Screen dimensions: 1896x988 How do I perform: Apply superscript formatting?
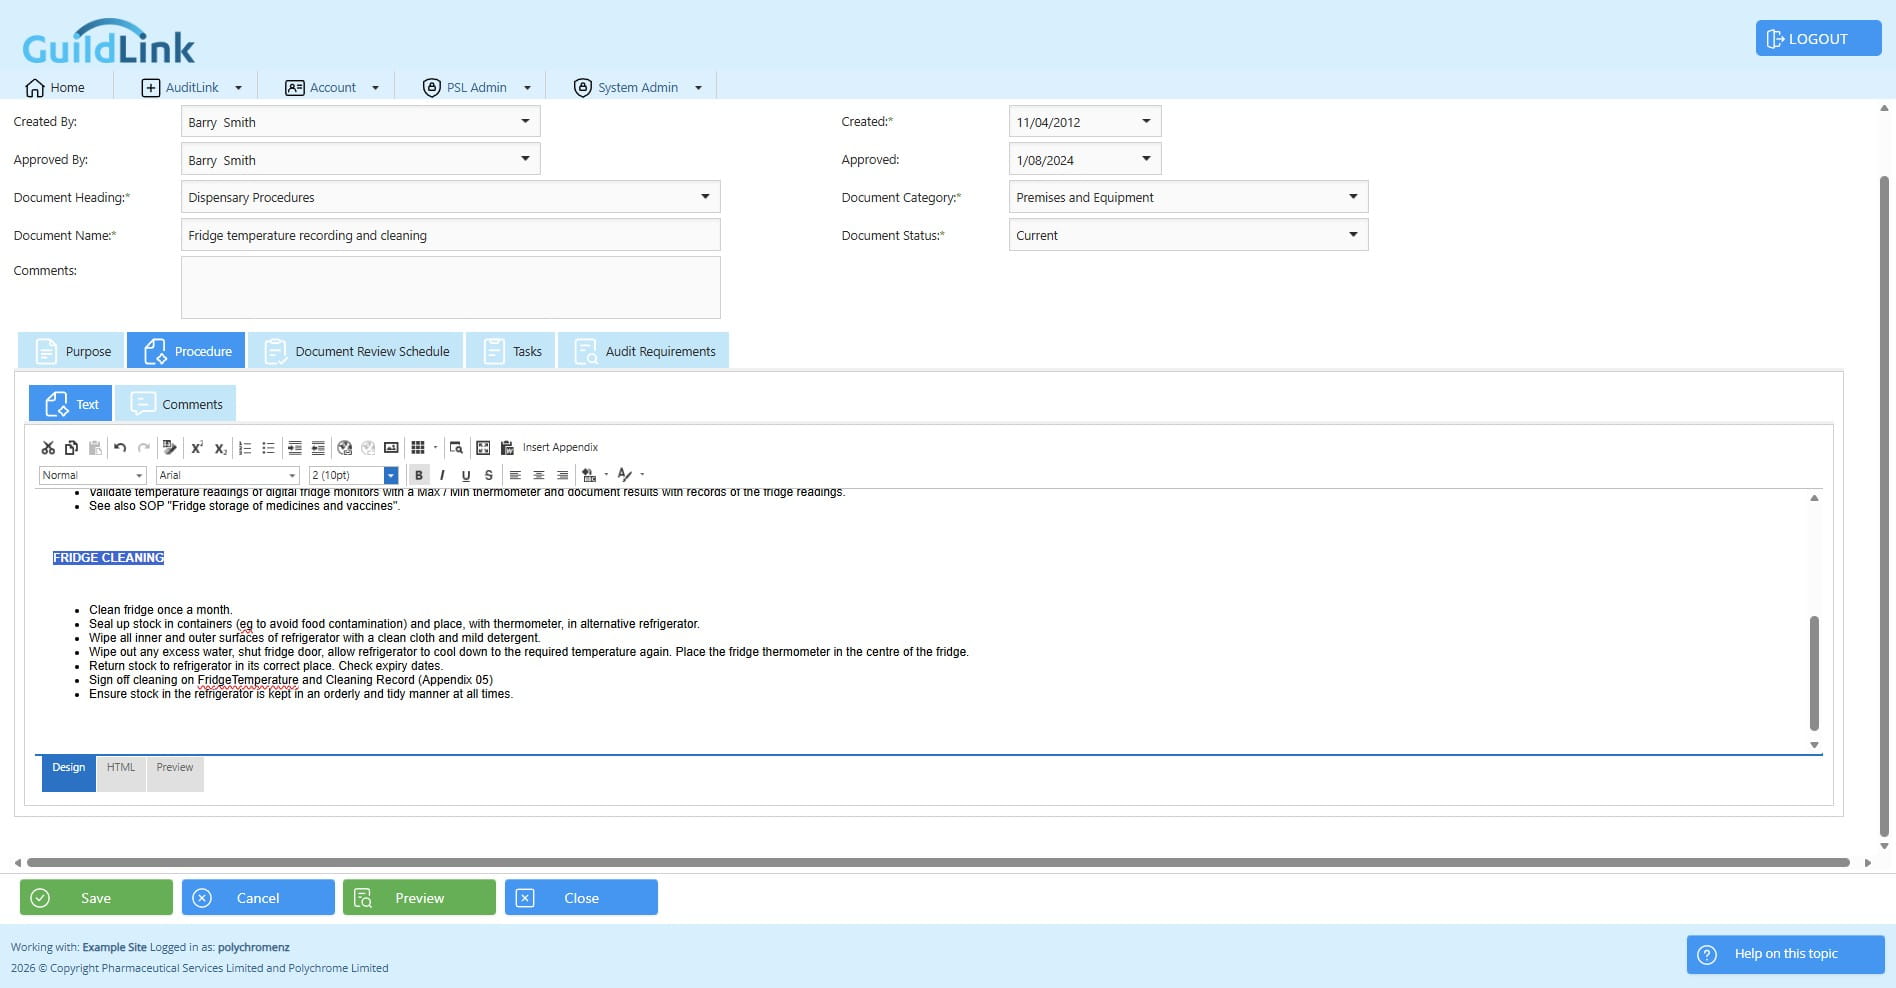tap(197, 448)
